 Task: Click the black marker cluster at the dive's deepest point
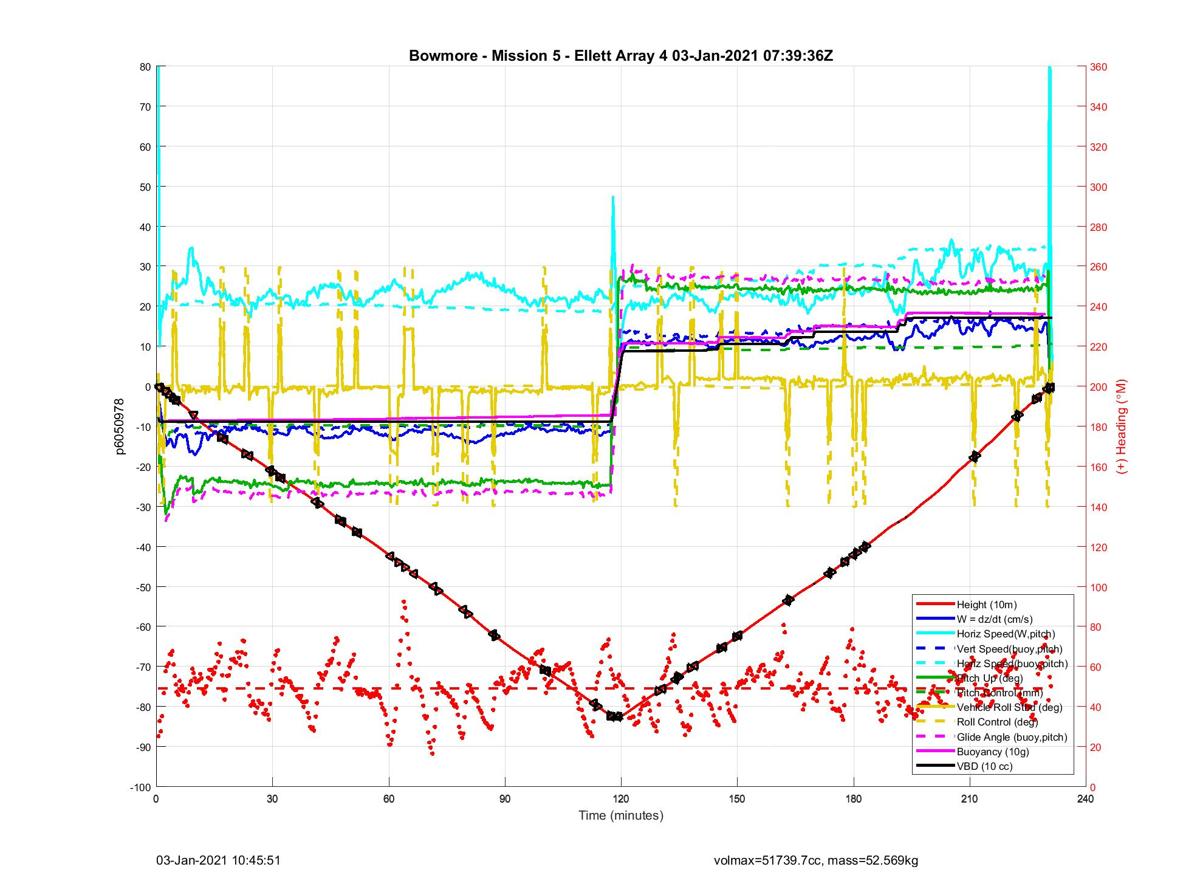click(615, 716)
